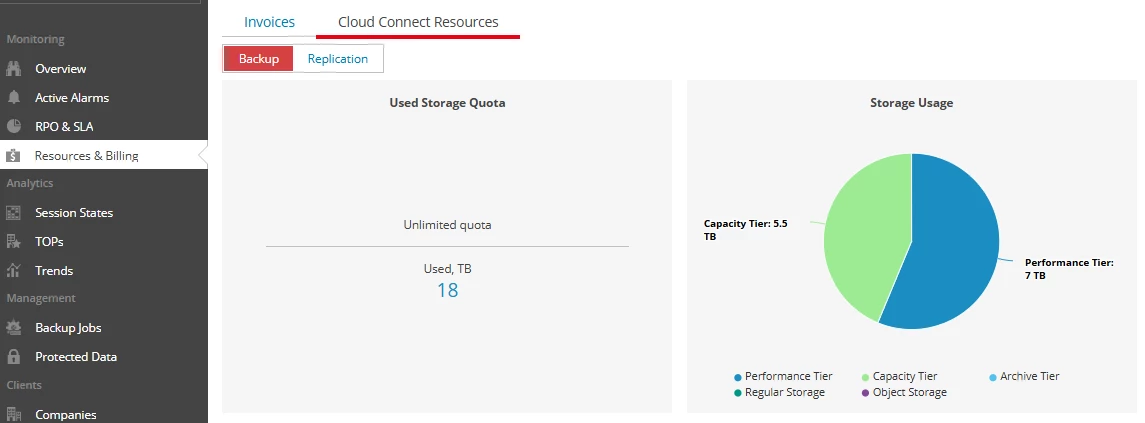This screenshot has width=1145, height=423.
Task: Switch to the Invoices tab
Action: click(269, 22)
